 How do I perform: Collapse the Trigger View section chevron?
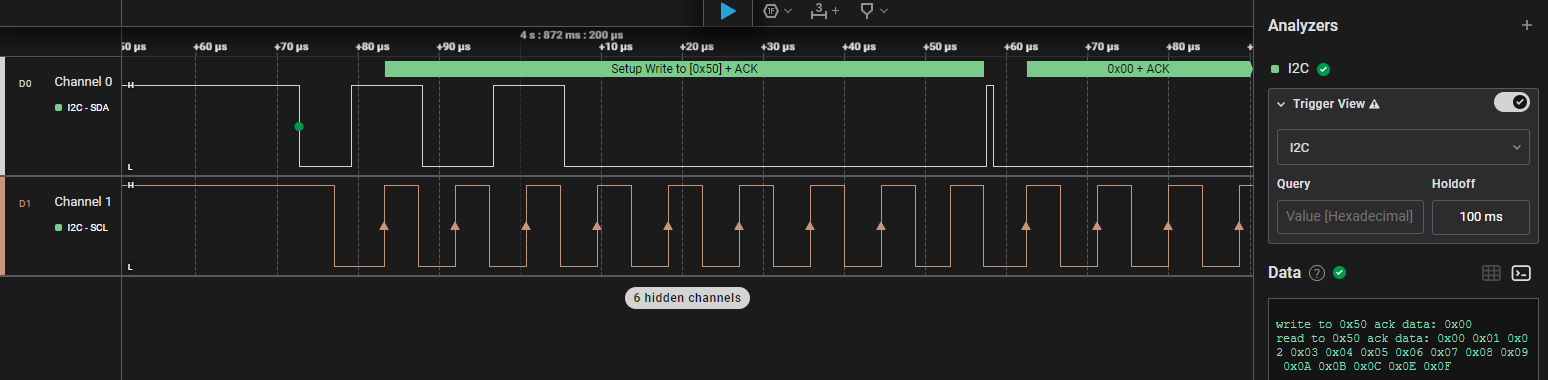pyautogui.click(x=1281, y=104)
